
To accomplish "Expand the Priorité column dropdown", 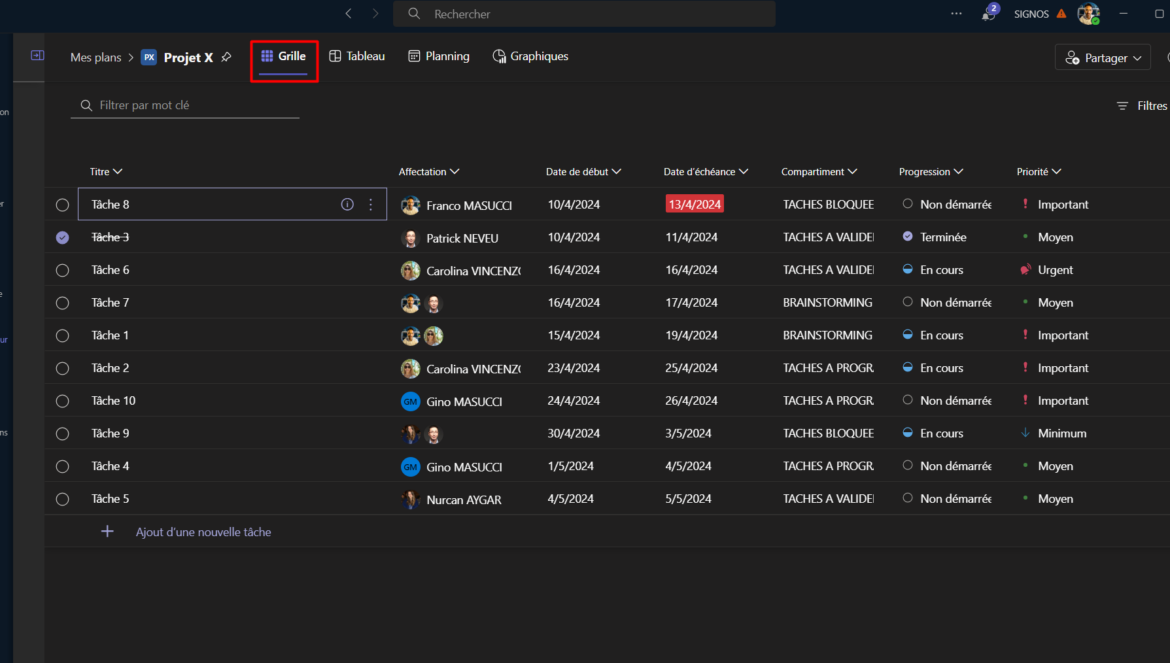I will (x=1057, y=172).
